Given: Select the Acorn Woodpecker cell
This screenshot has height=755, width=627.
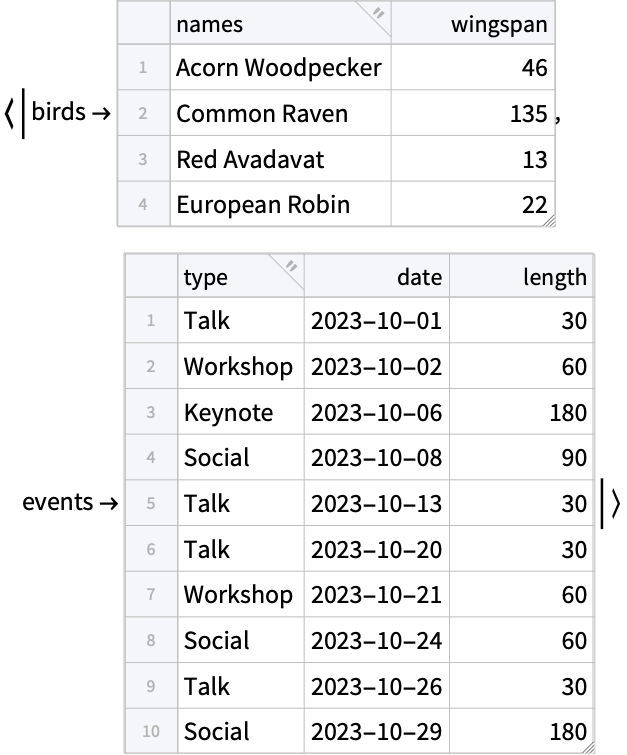Looking at the screenshot, I should (280, 67).
